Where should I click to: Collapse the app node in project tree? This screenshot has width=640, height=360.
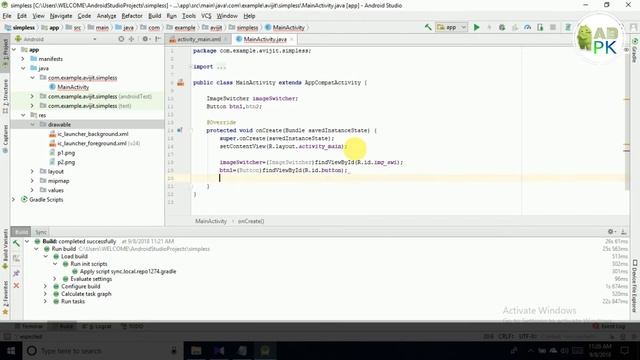click(14, 50)
